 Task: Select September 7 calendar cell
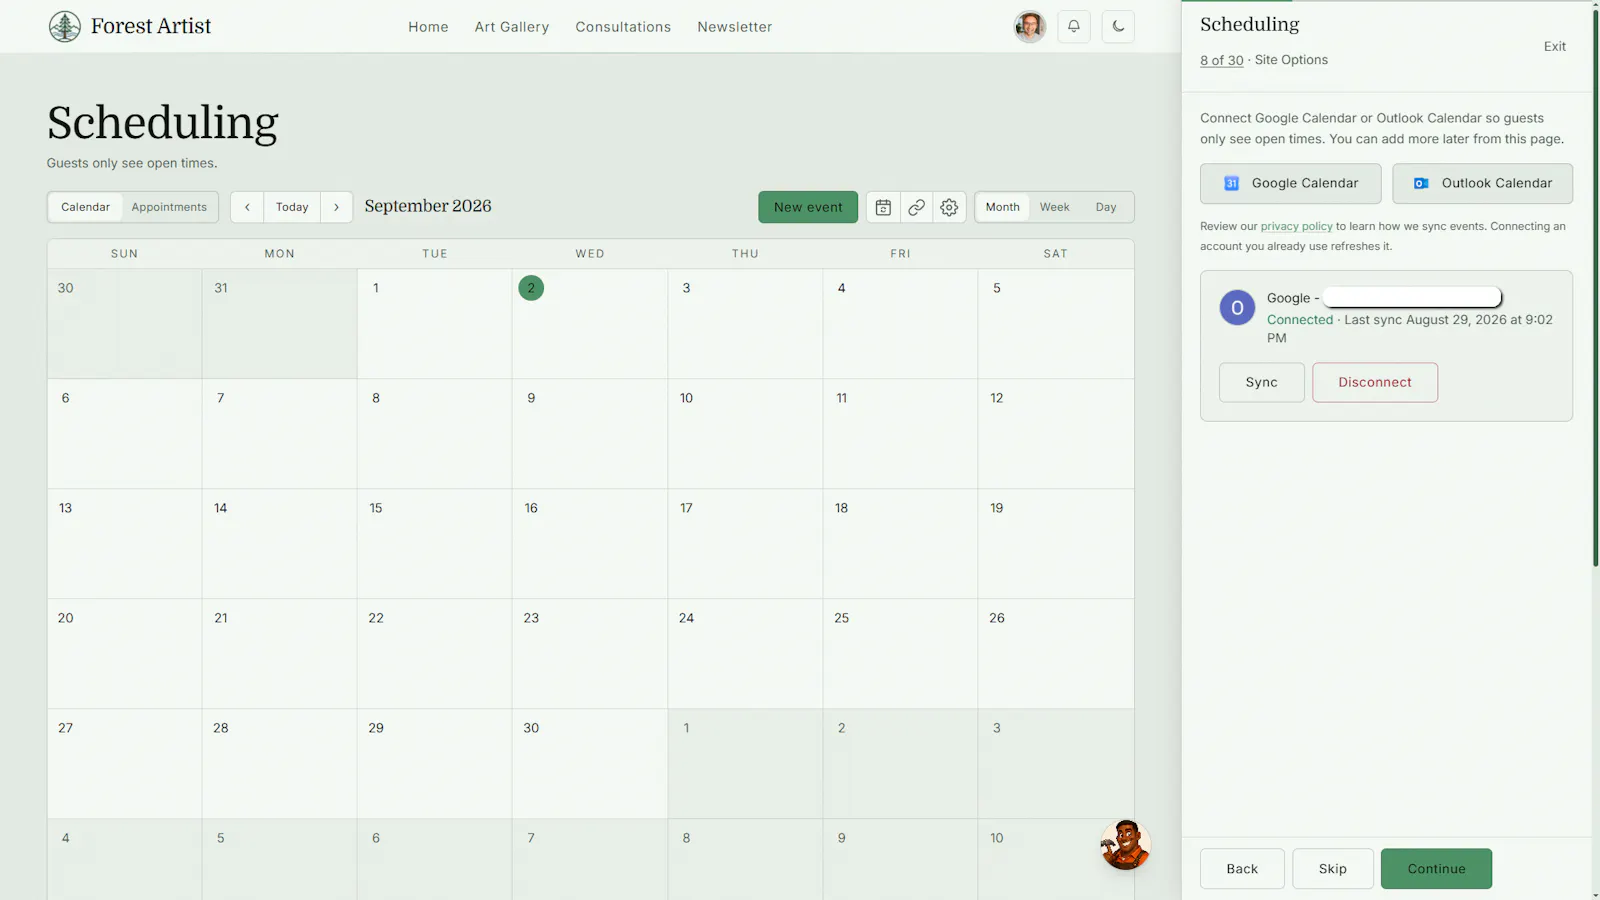pos(279,434)
